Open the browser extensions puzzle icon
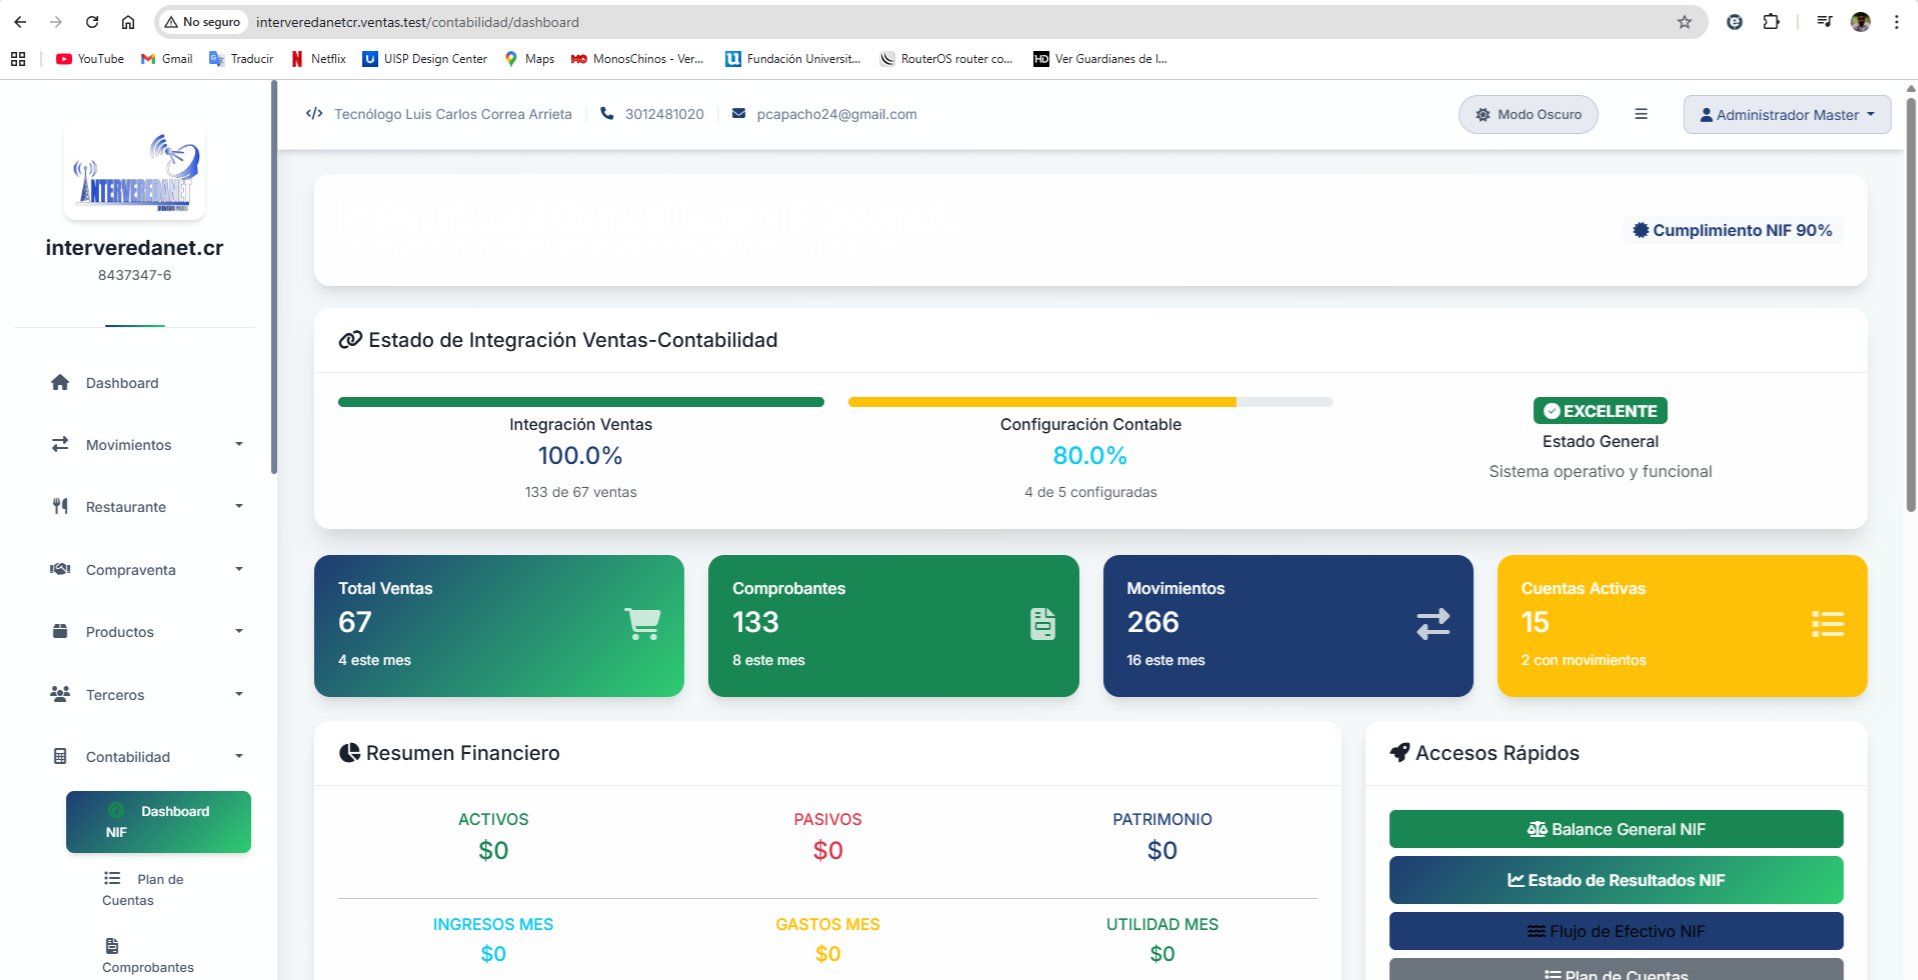Screen dimensions: 1918x980 (x=1771, y=22)
